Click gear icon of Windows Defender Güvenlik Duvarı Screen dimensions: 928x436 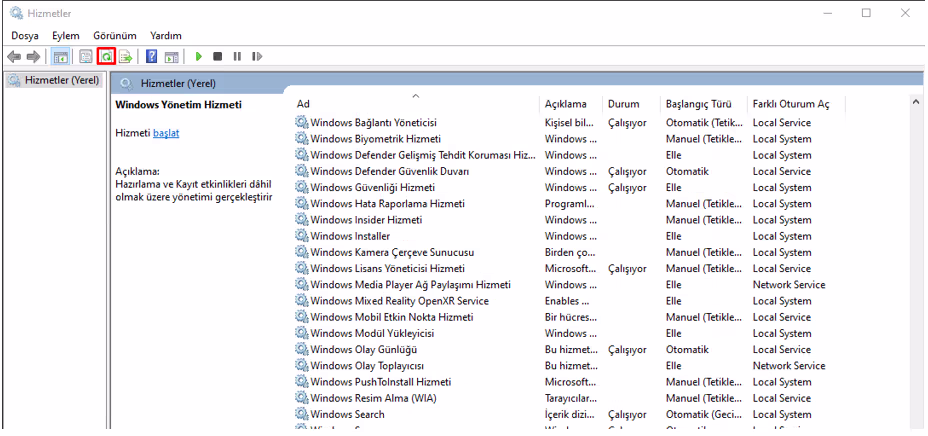(302, 171)
